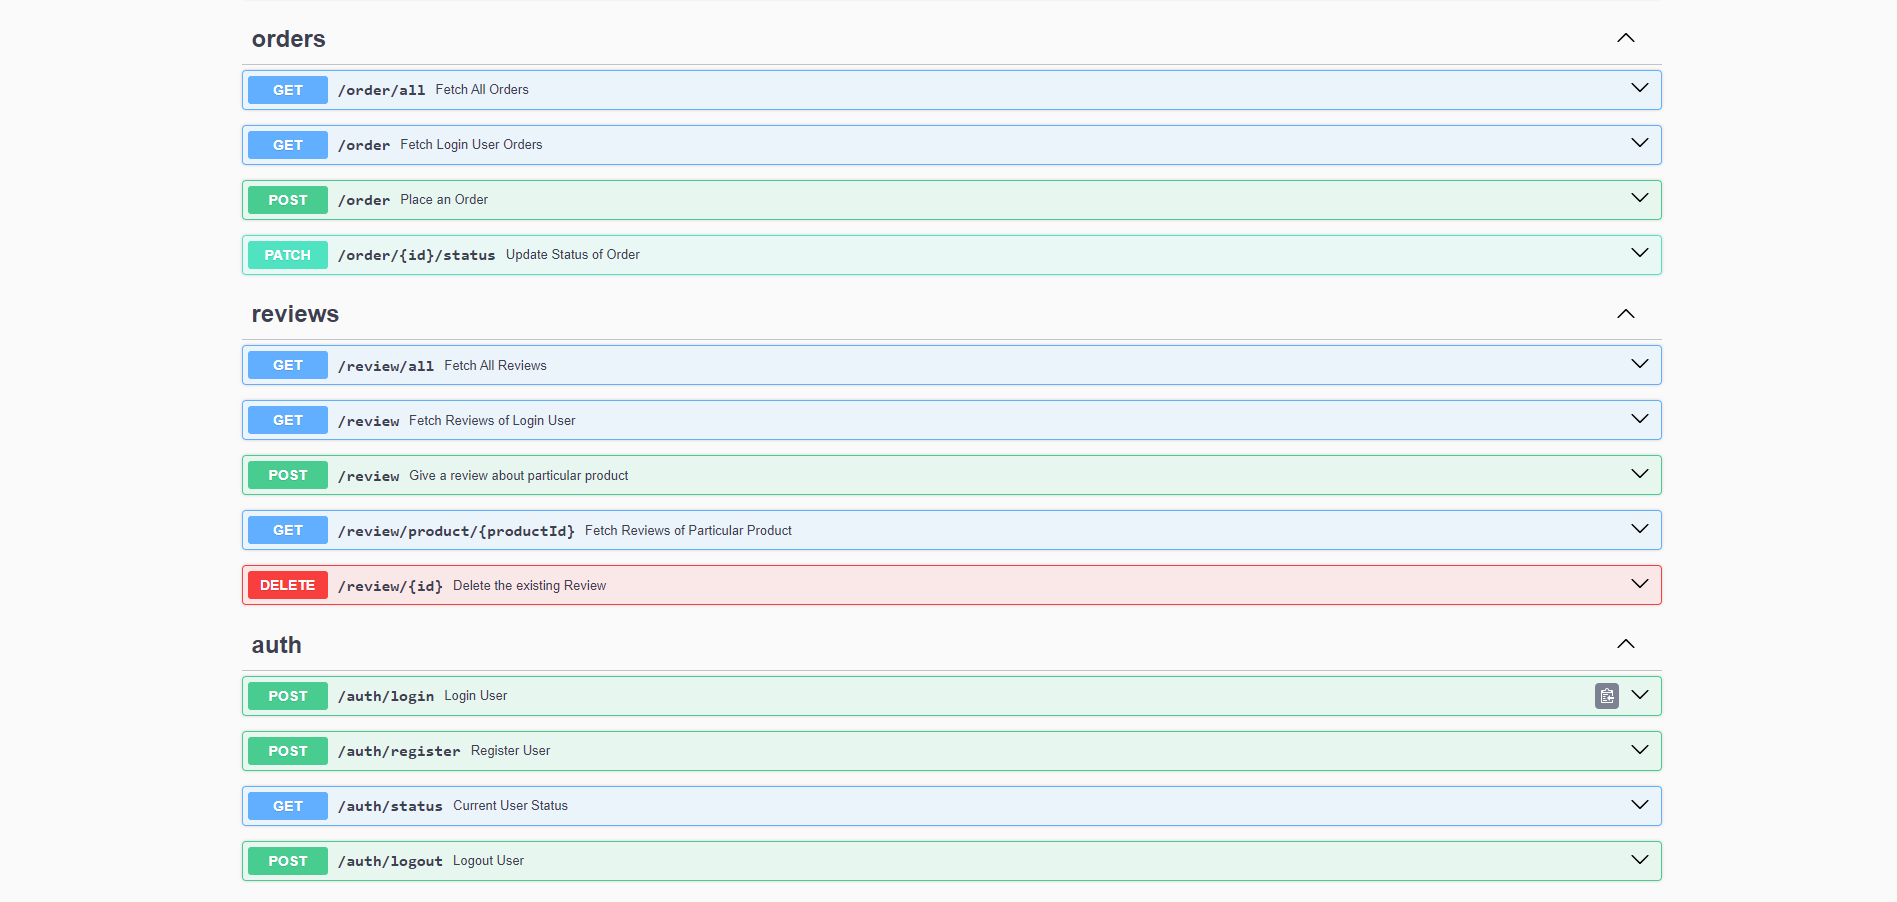Select the /review/{id} path text
The image size is (1897, 902).
click(390, 586)
